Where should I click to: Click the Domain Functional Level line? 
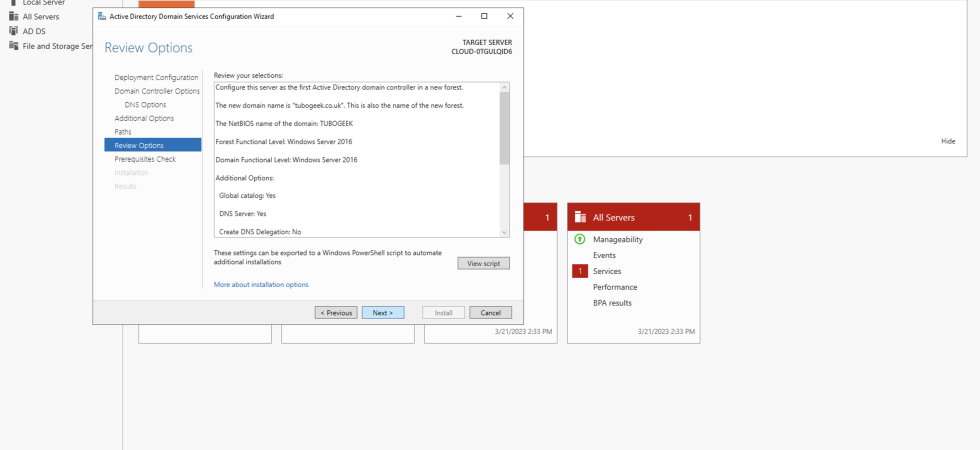pos(286,160)
